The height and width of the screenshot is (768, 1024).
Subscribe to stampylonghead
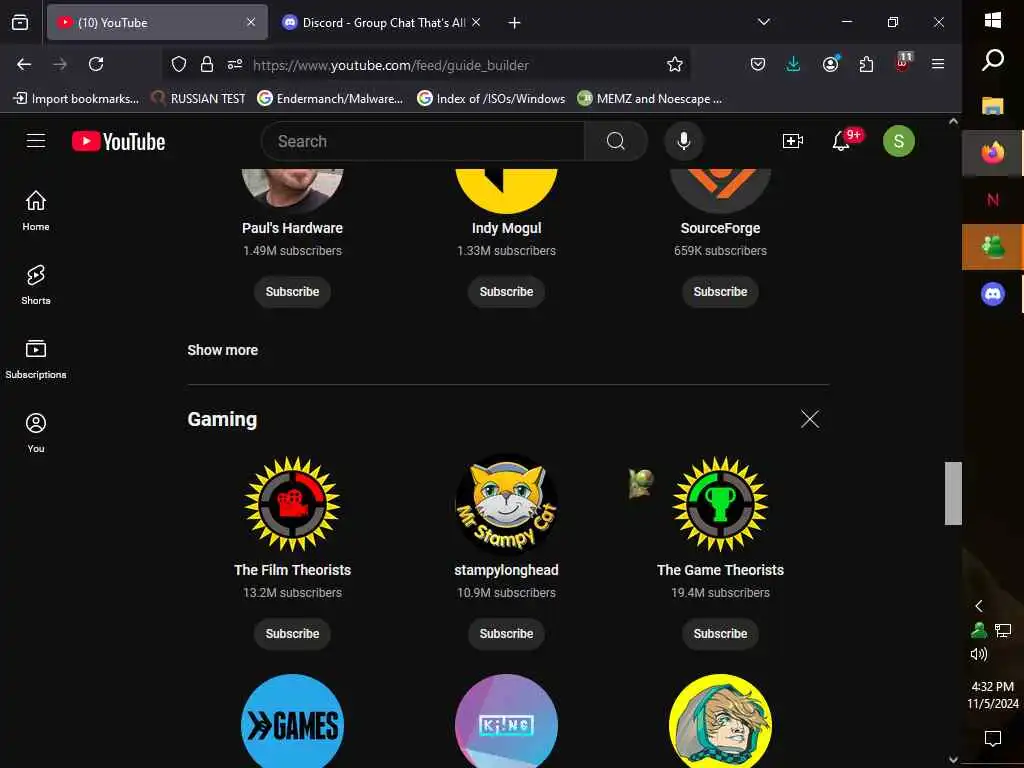tap(506, 633)
